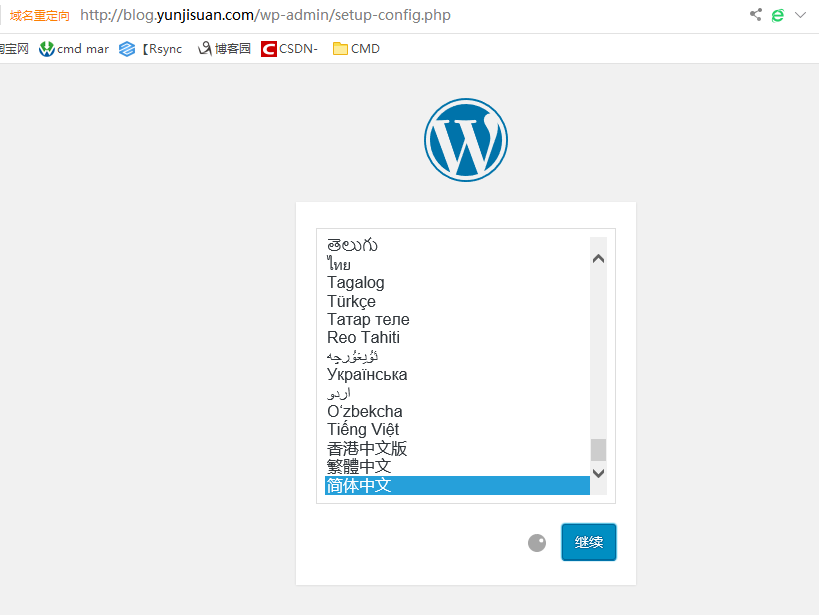This screenshot has width=819, height=615.
Task: Select 繁體中文 language
Action: coord(457,466)
